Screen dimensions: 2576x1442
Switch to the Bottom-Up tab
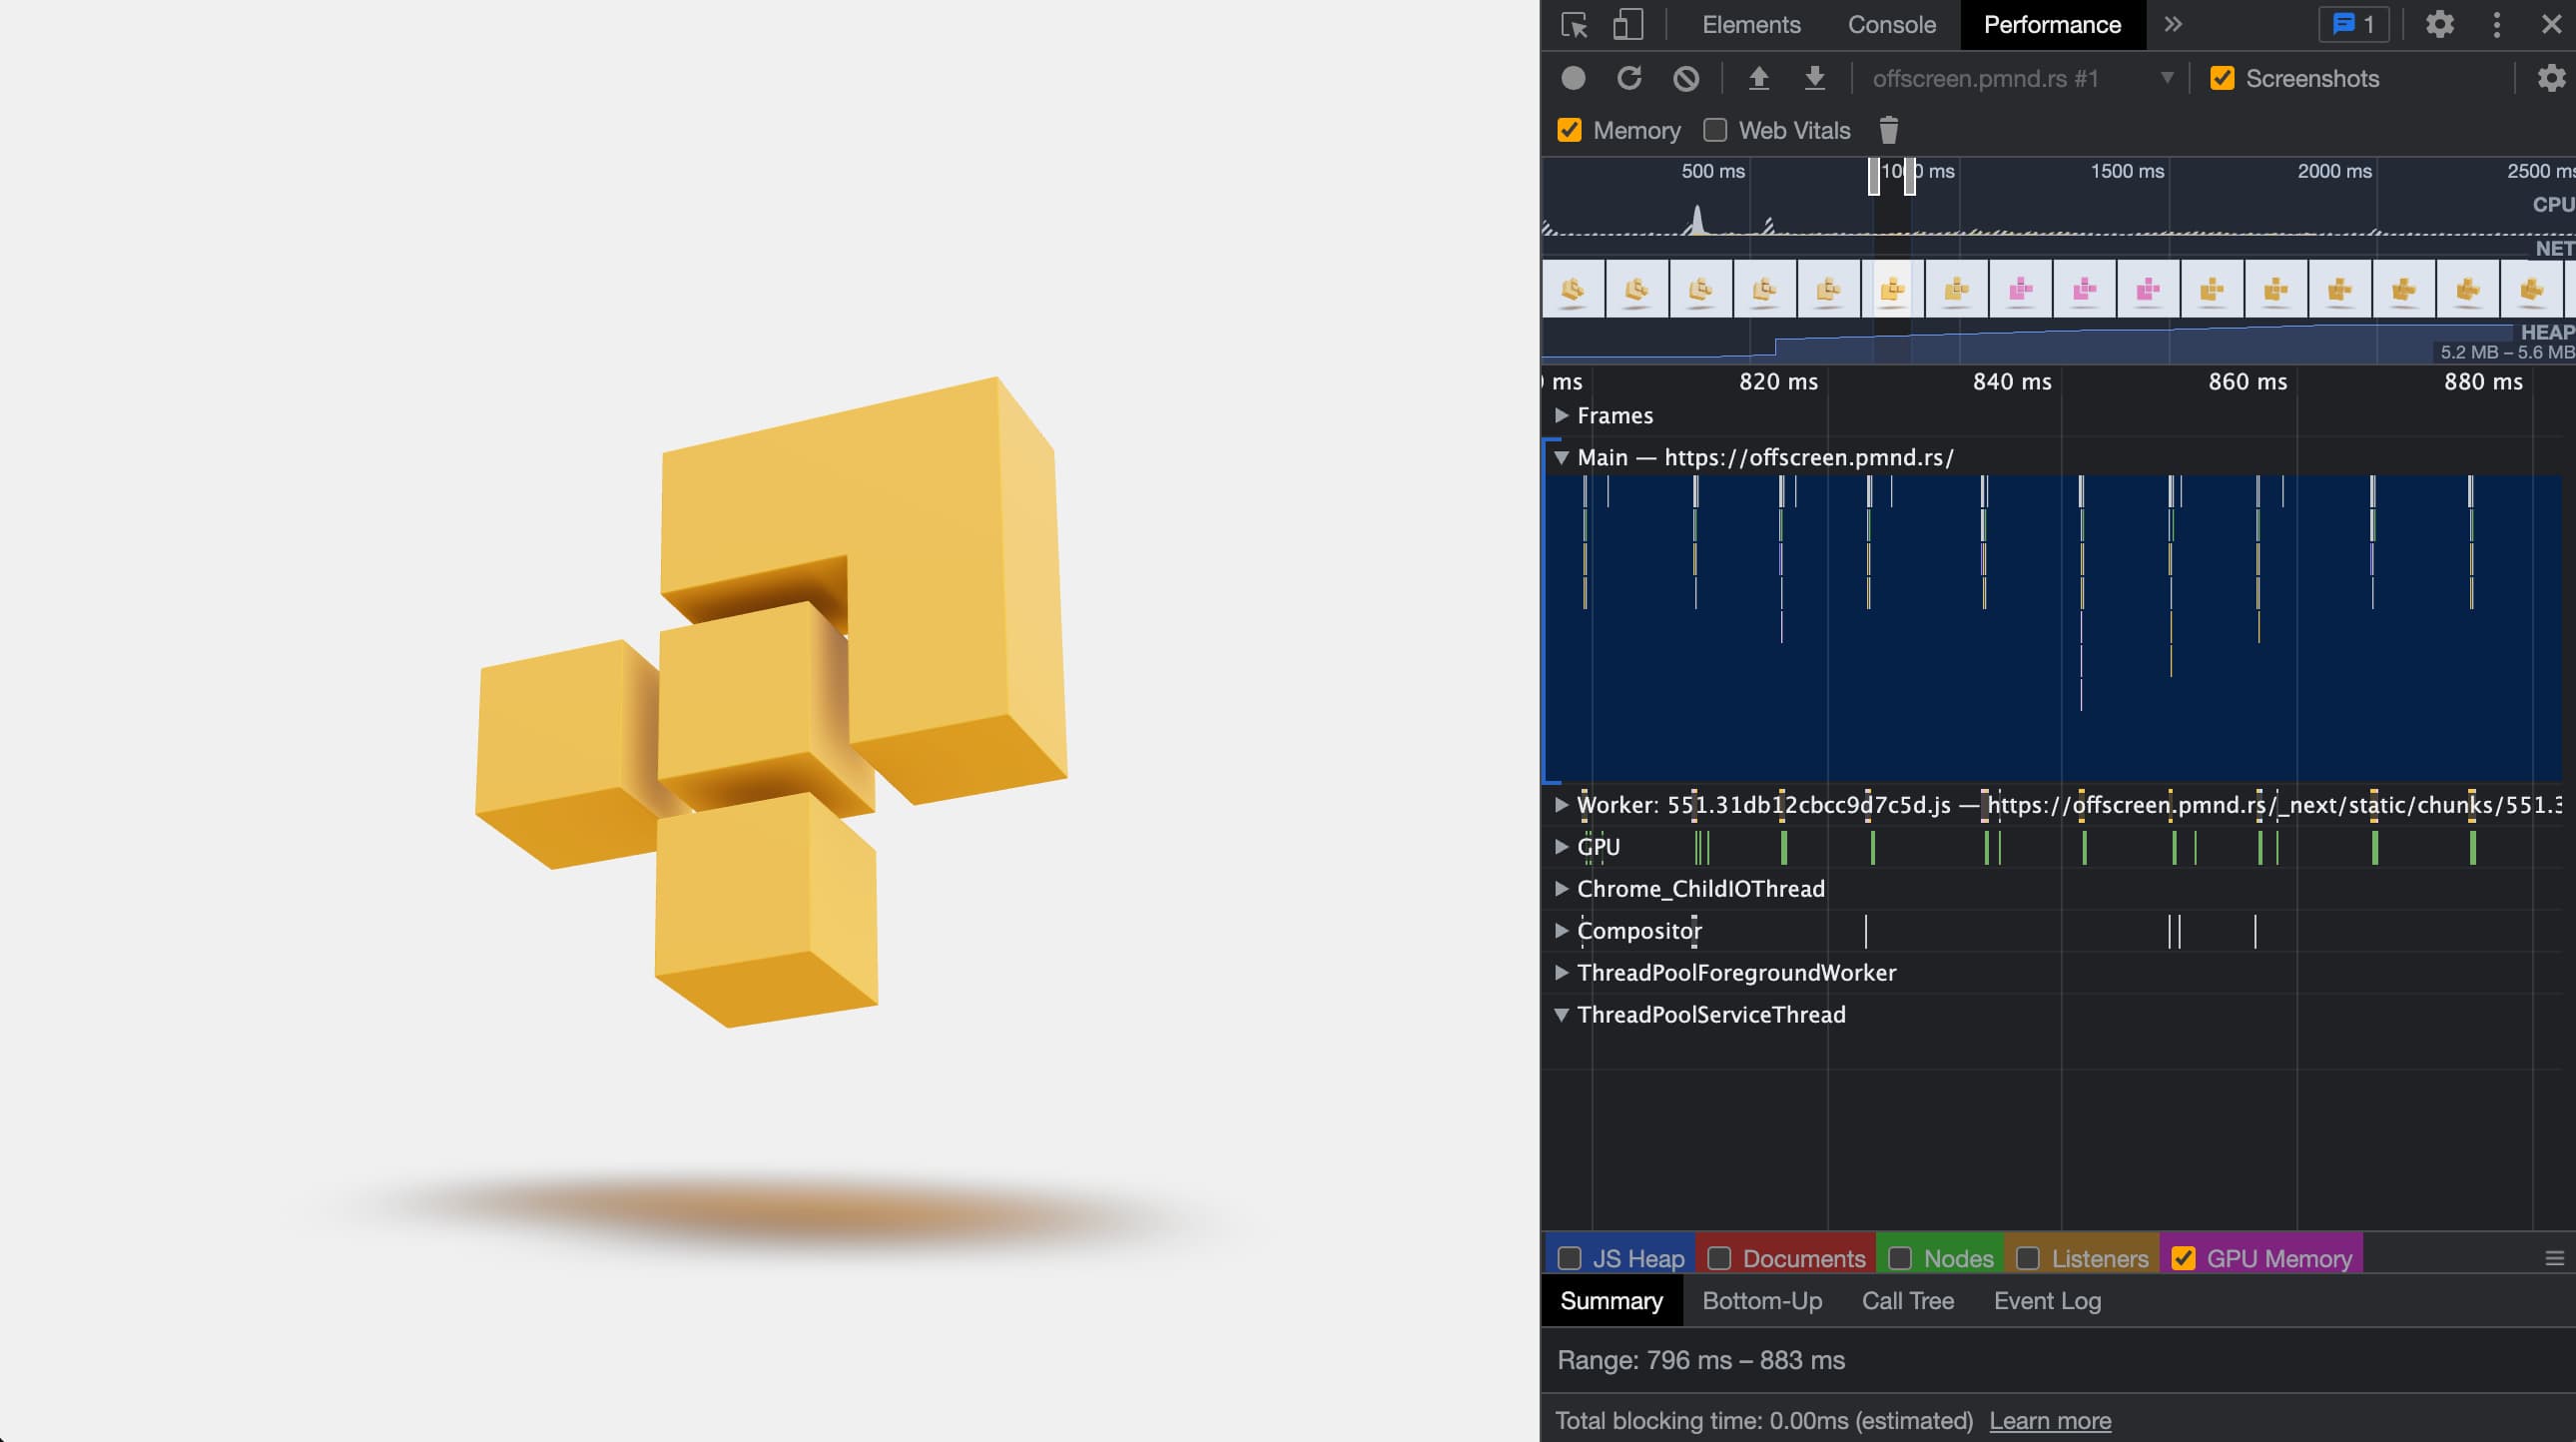pos(1762,1300)
